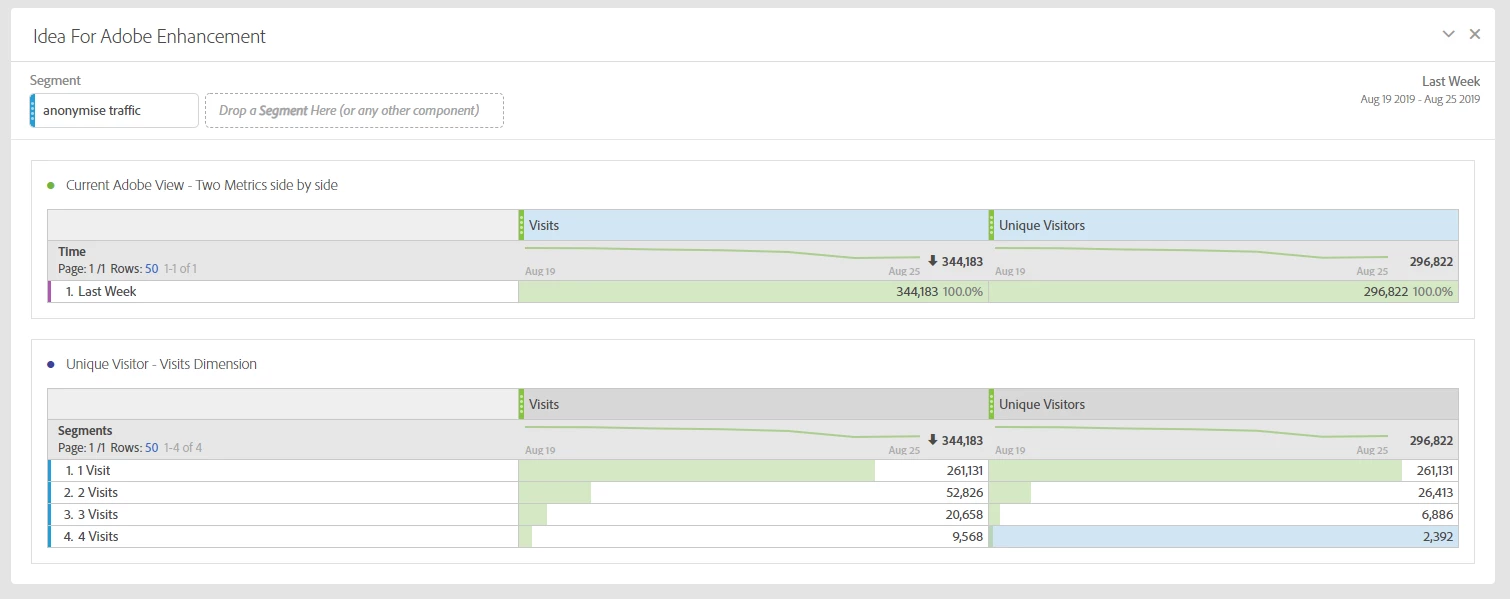
Task: Grab Unique Visitors column handle in first table
Action: pos(991,225)
